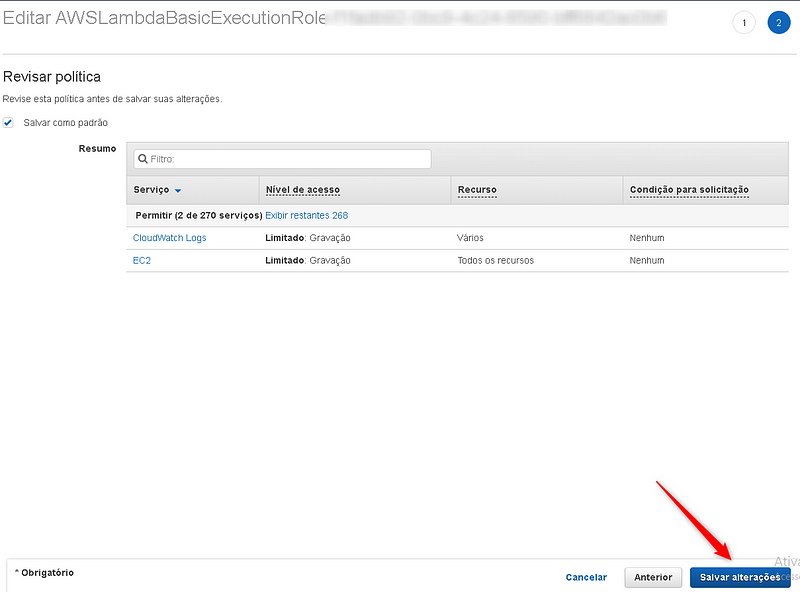
Task: Click the Revisar política heading
Action: point(52,77)
